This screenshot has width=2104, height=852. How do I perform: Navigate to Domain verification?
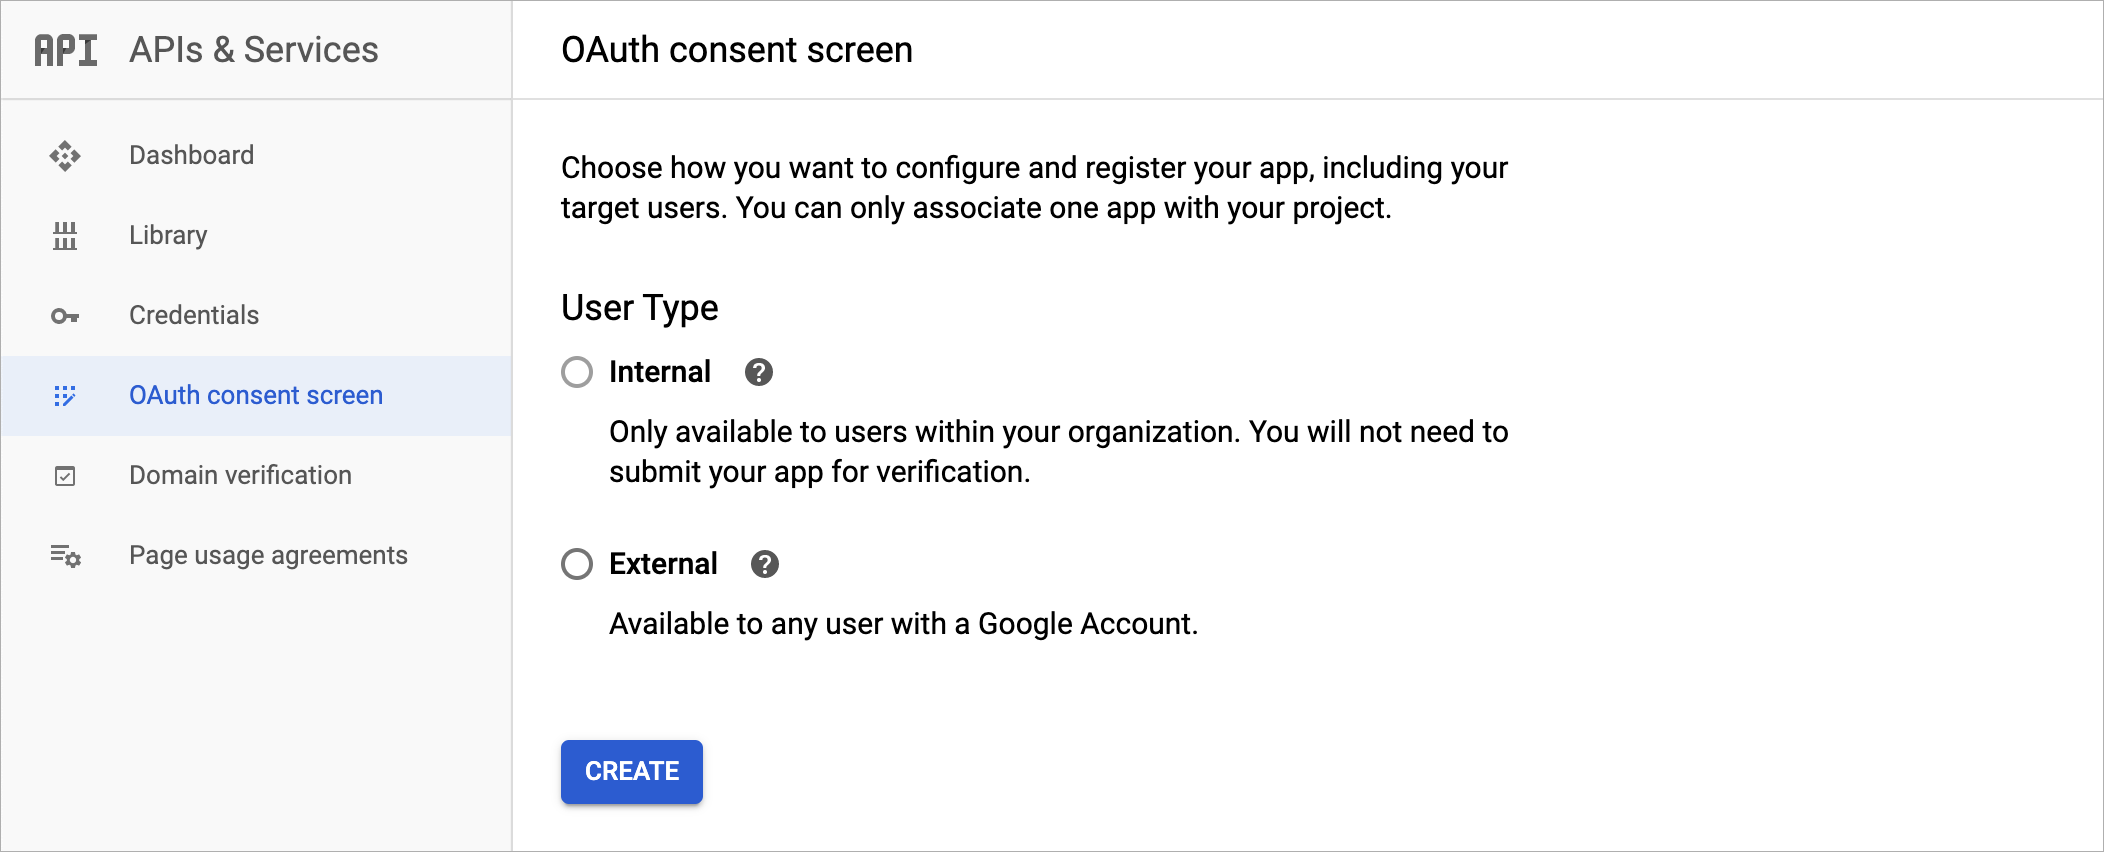pos(240,475)
